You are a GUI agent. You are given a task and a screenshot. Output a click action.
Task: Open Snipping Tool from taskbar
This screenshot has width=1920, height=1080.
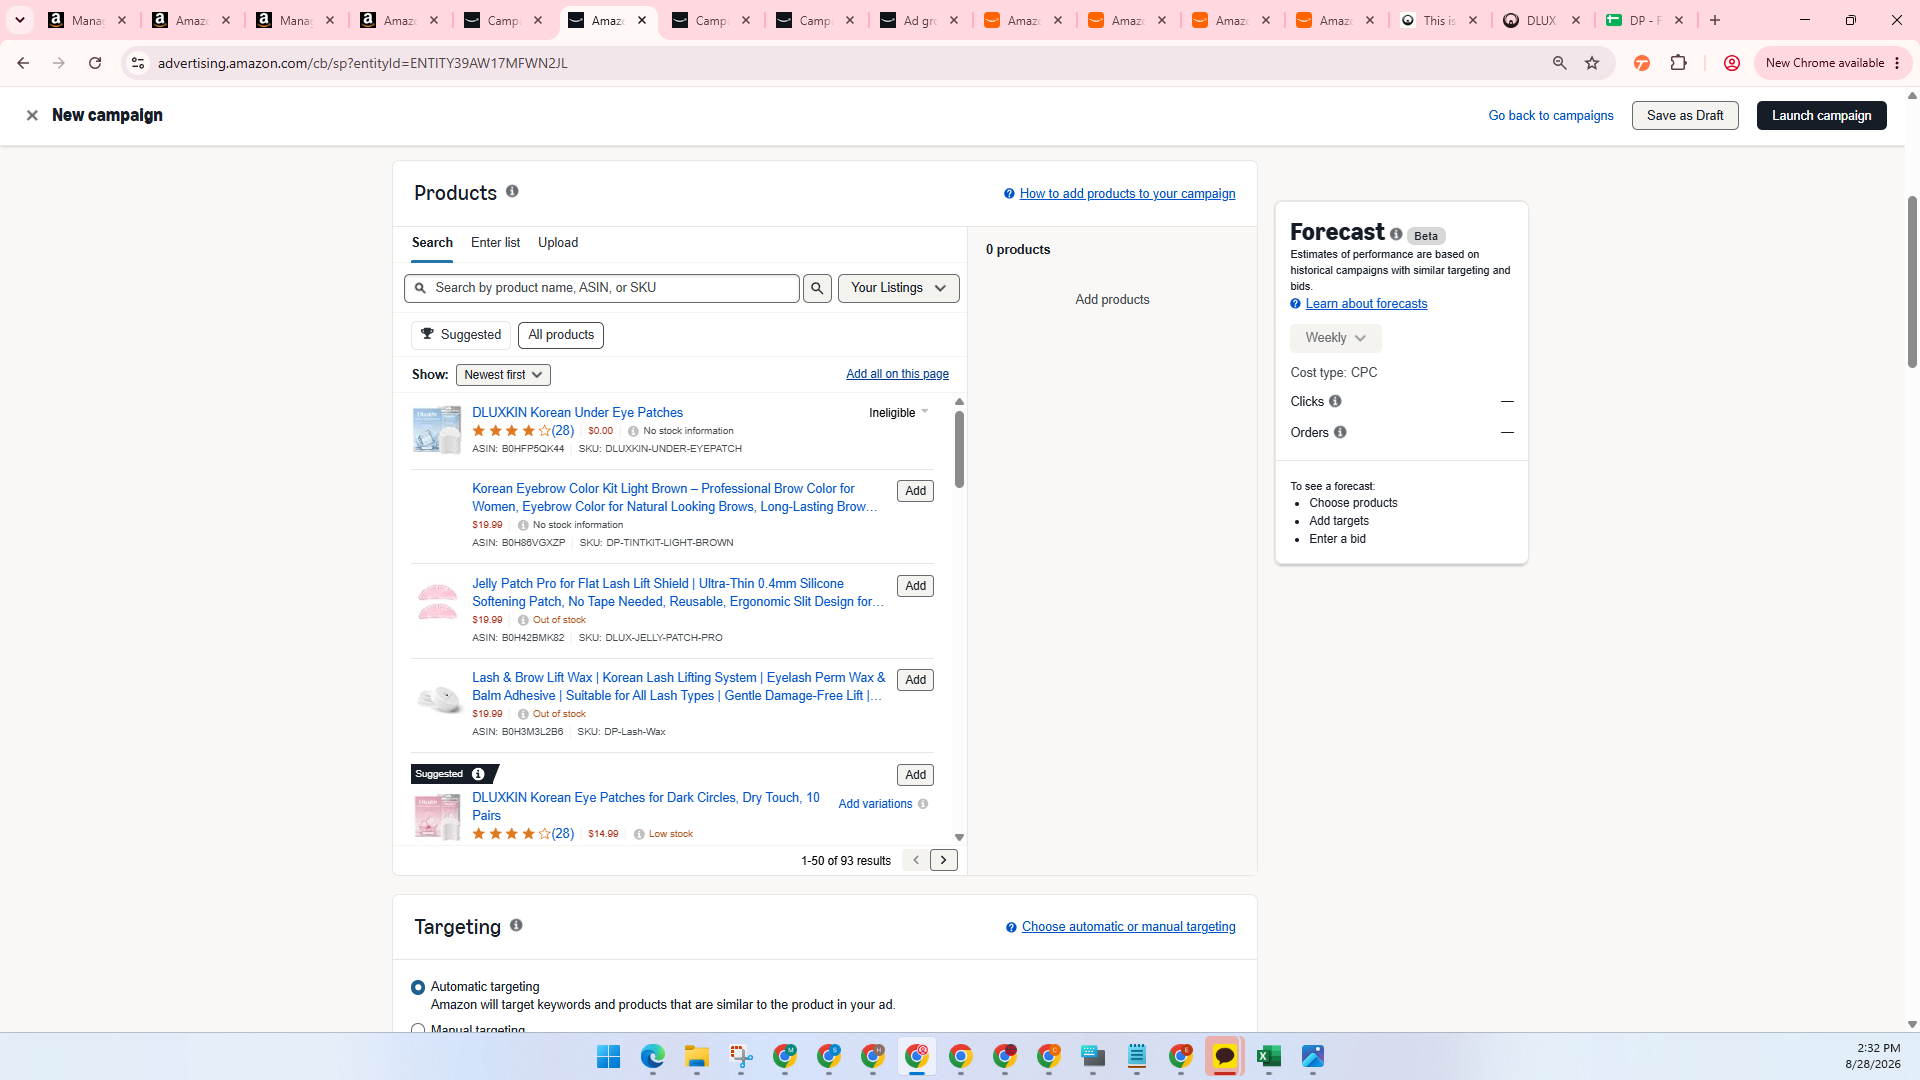pos(741,1057)
